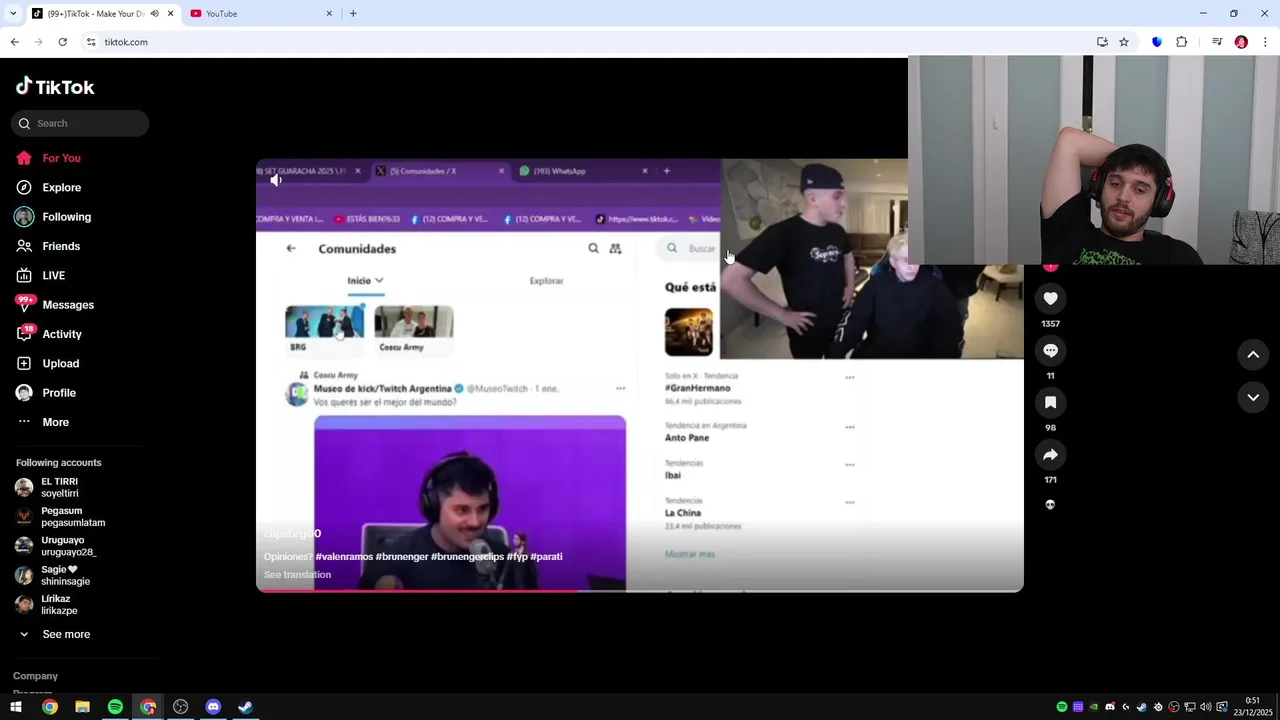Open the tab search dropdown
1280x720 pixels.
point(13,13)
